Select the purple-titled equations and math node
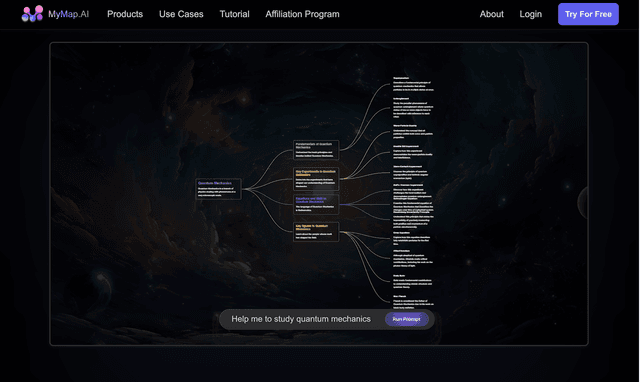The image size is (640, 382). [x=316, y=204]
